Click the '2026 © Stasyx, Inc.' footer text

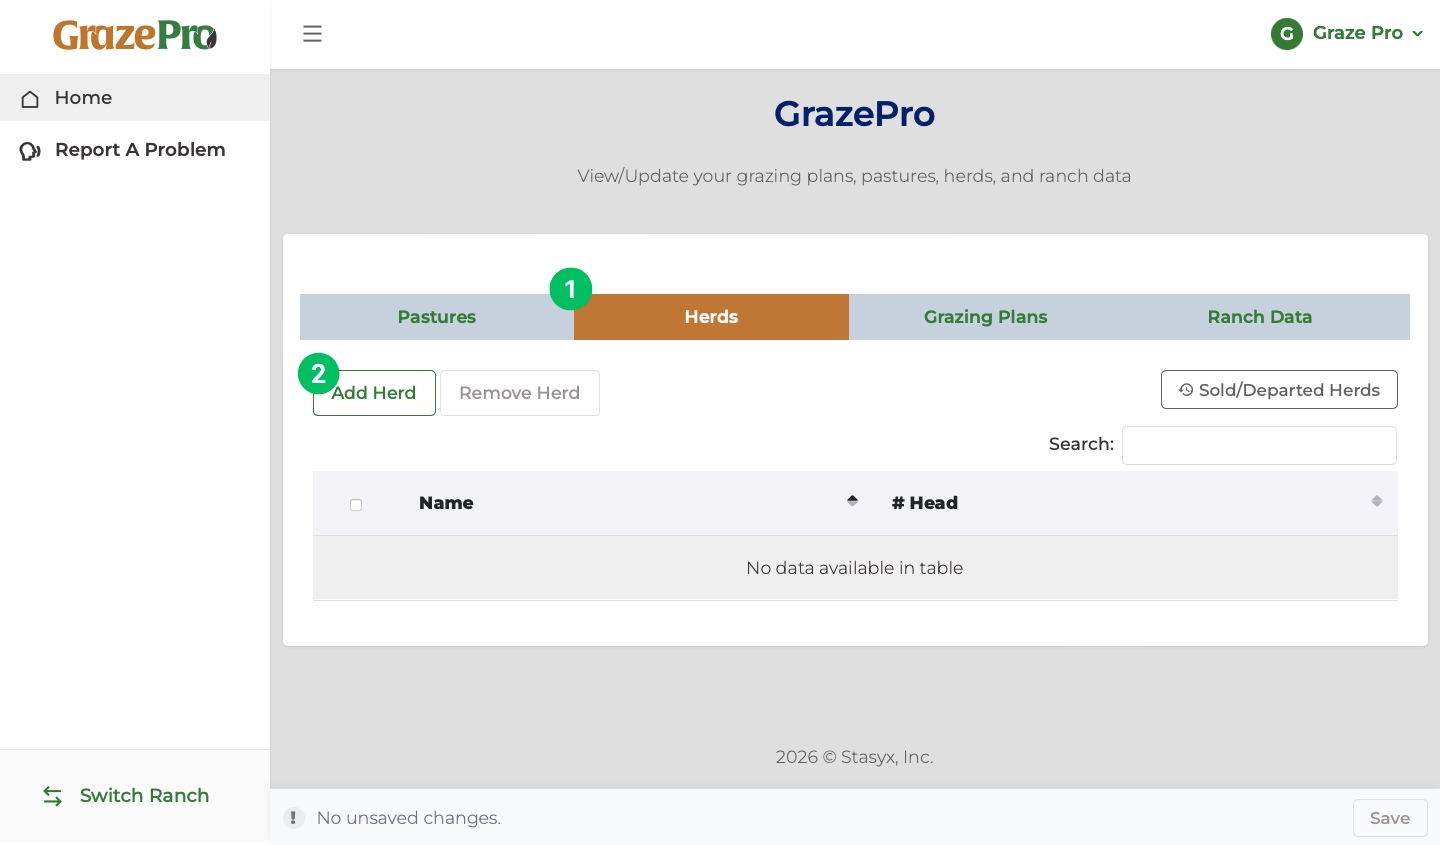[x=855, y=757]
